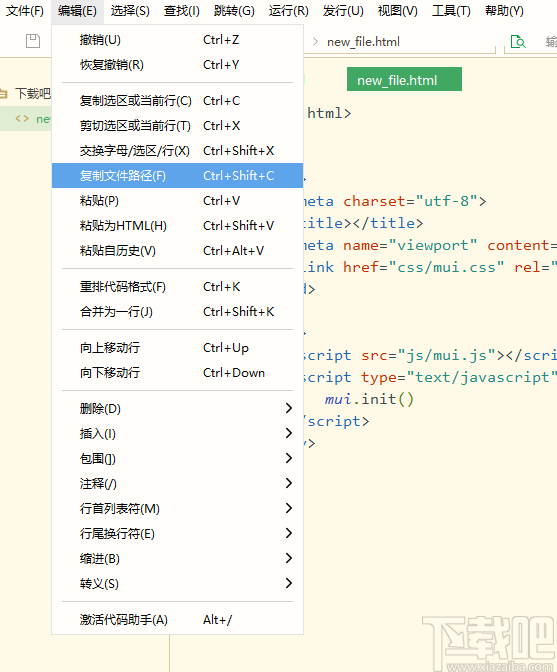Select 复制选区或当前行(C) menu entry
The image size is (557, 672).
(x=177, y=101)
